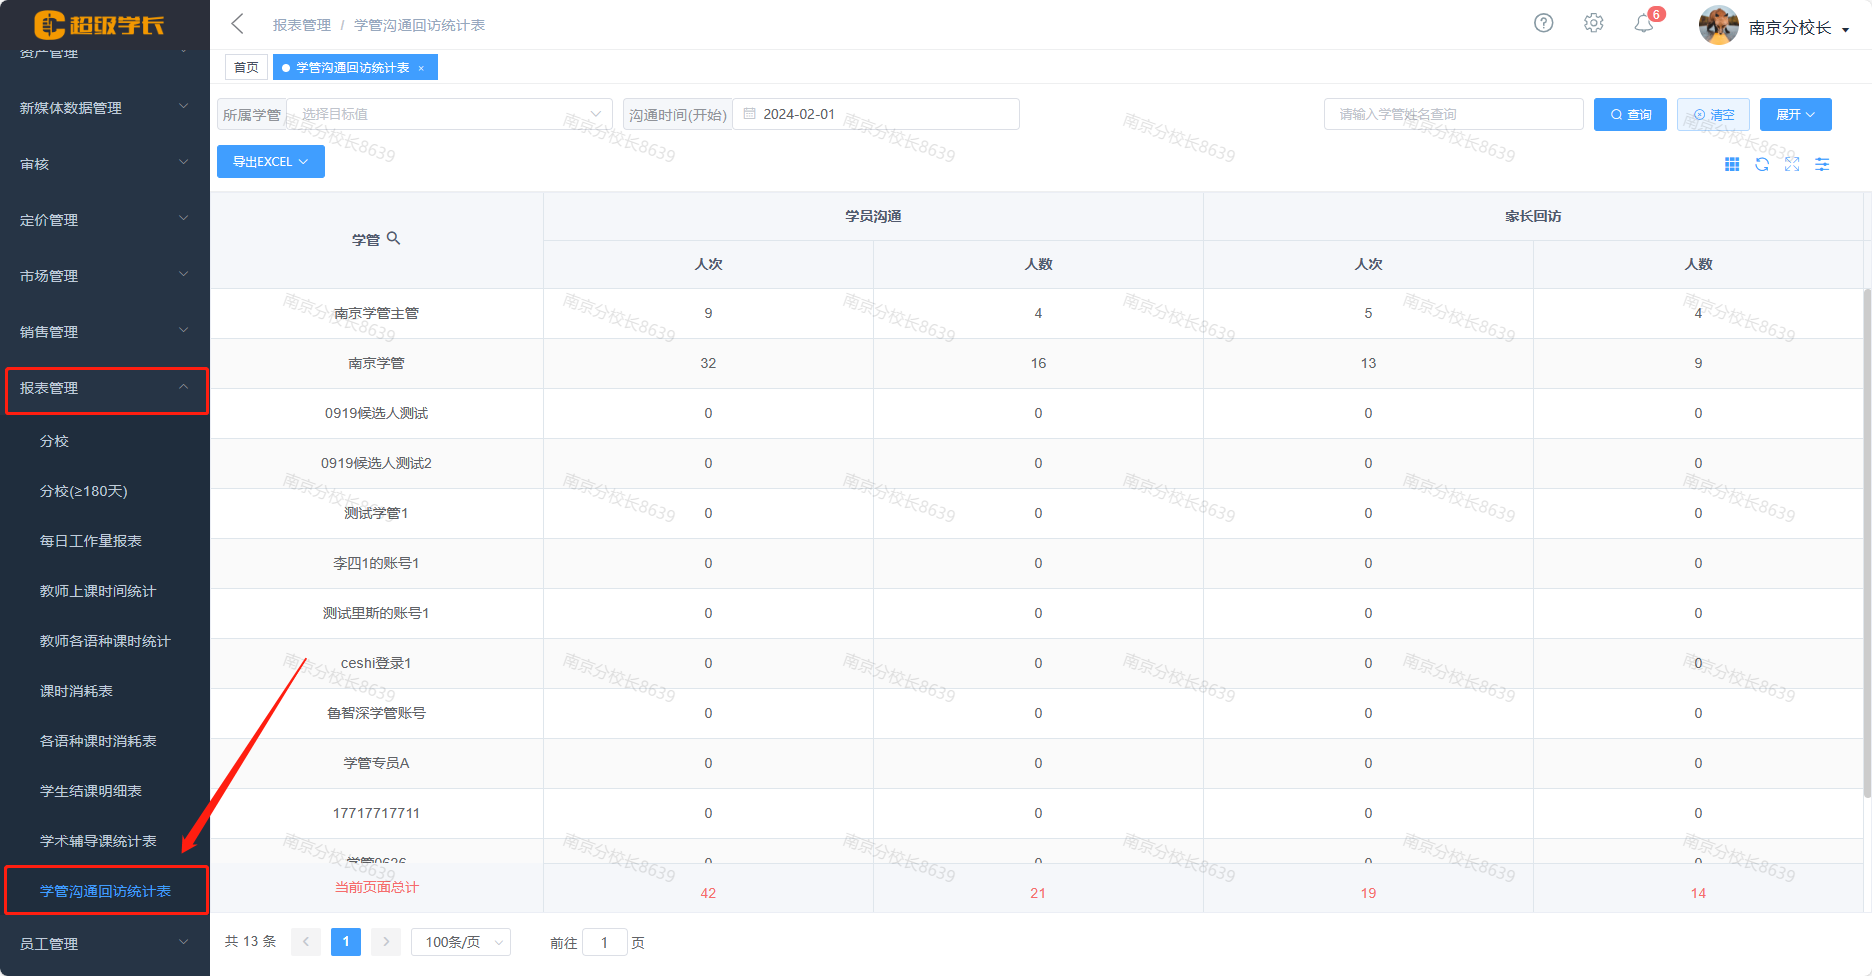Click the back arrow in header
The image size is (1872, 976).
(x=237, y=24)
